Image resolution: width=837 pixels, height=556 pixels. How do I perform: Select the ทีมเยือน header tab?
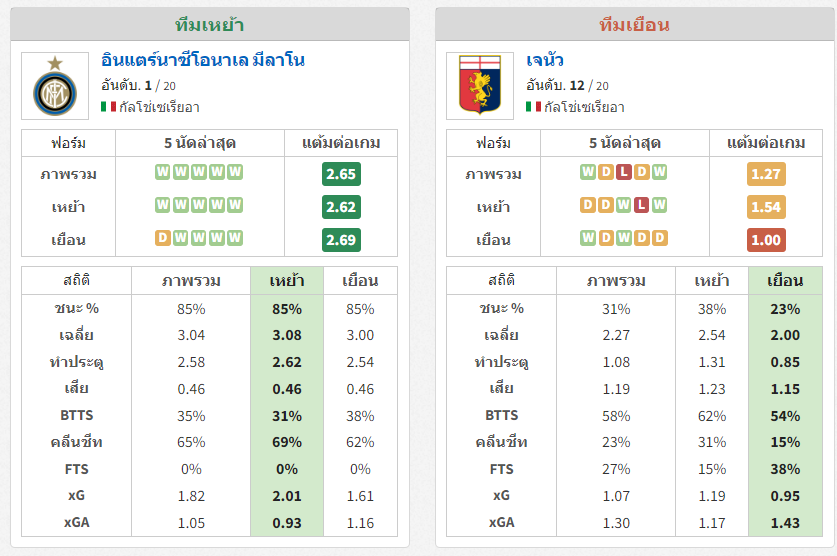pos(634,25)
